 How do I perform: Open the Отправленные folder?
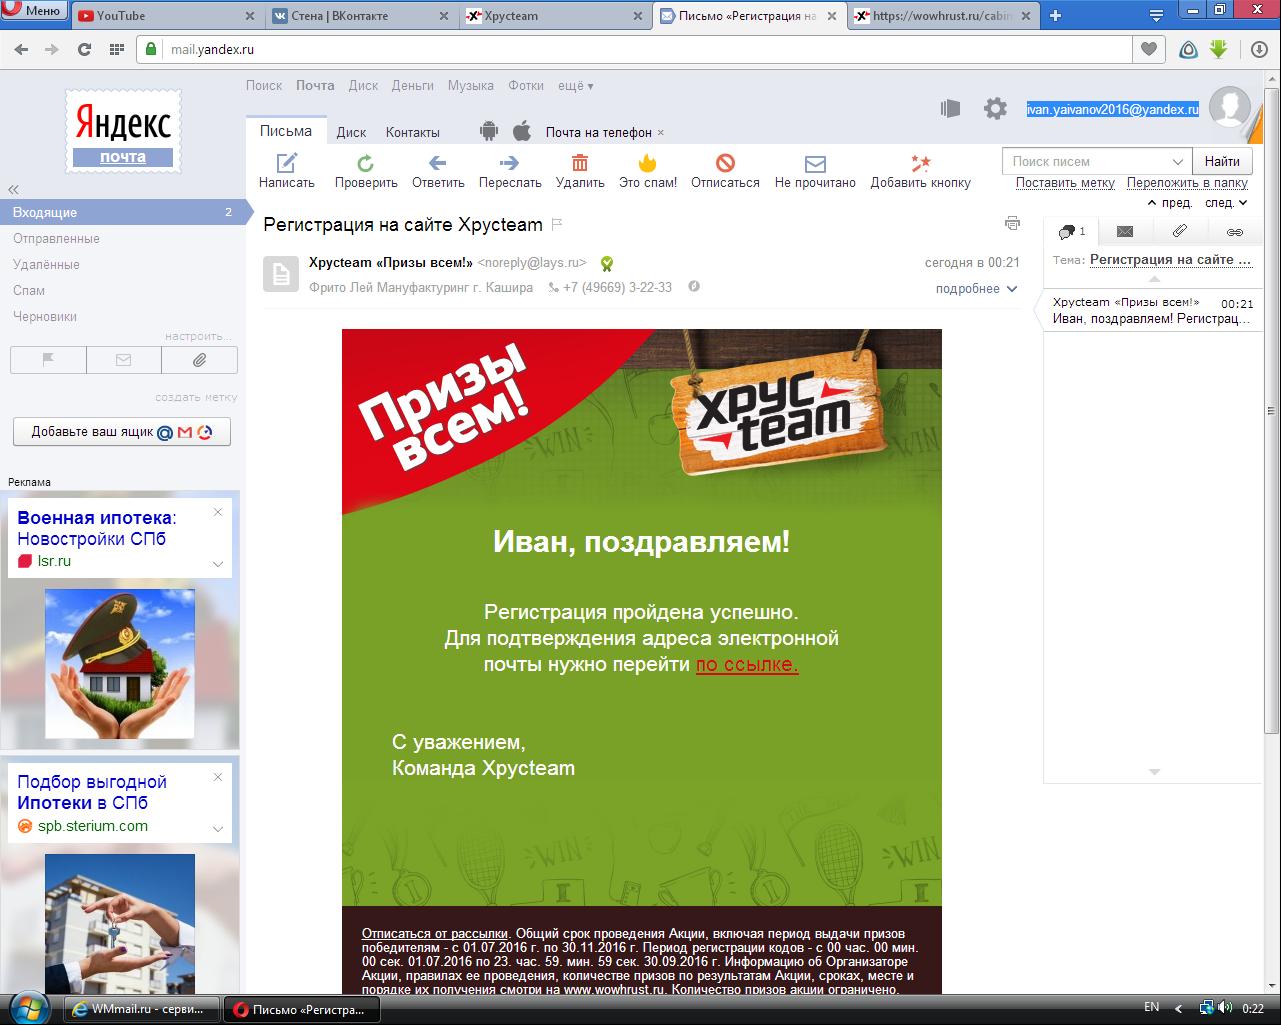(56, 238)
